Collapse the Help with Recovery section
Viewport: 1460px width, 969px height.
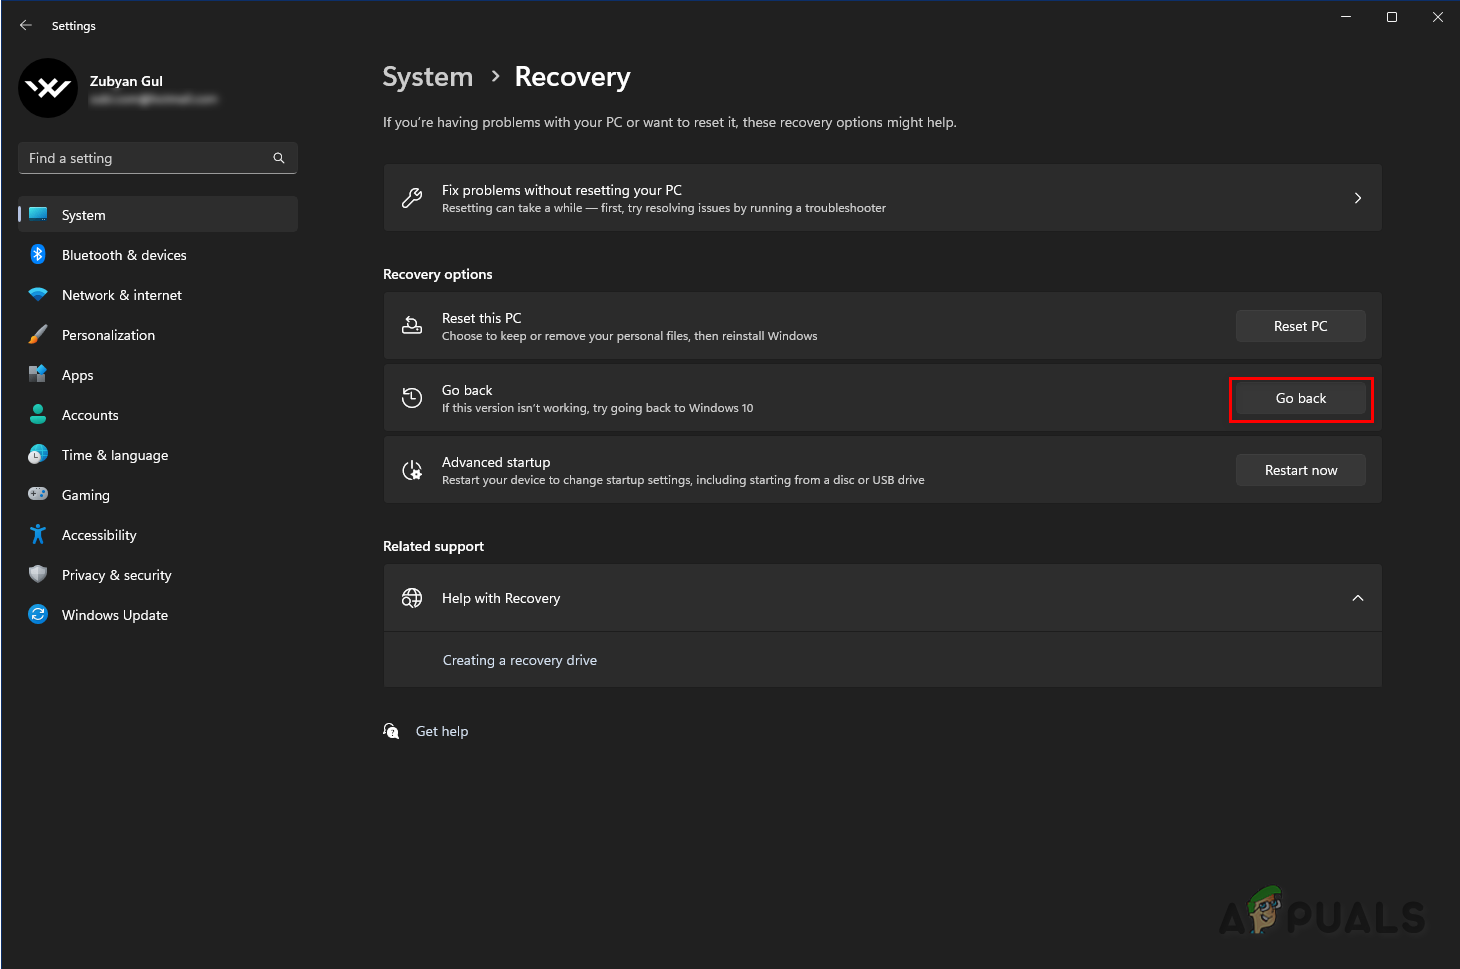pos(1357,598)
